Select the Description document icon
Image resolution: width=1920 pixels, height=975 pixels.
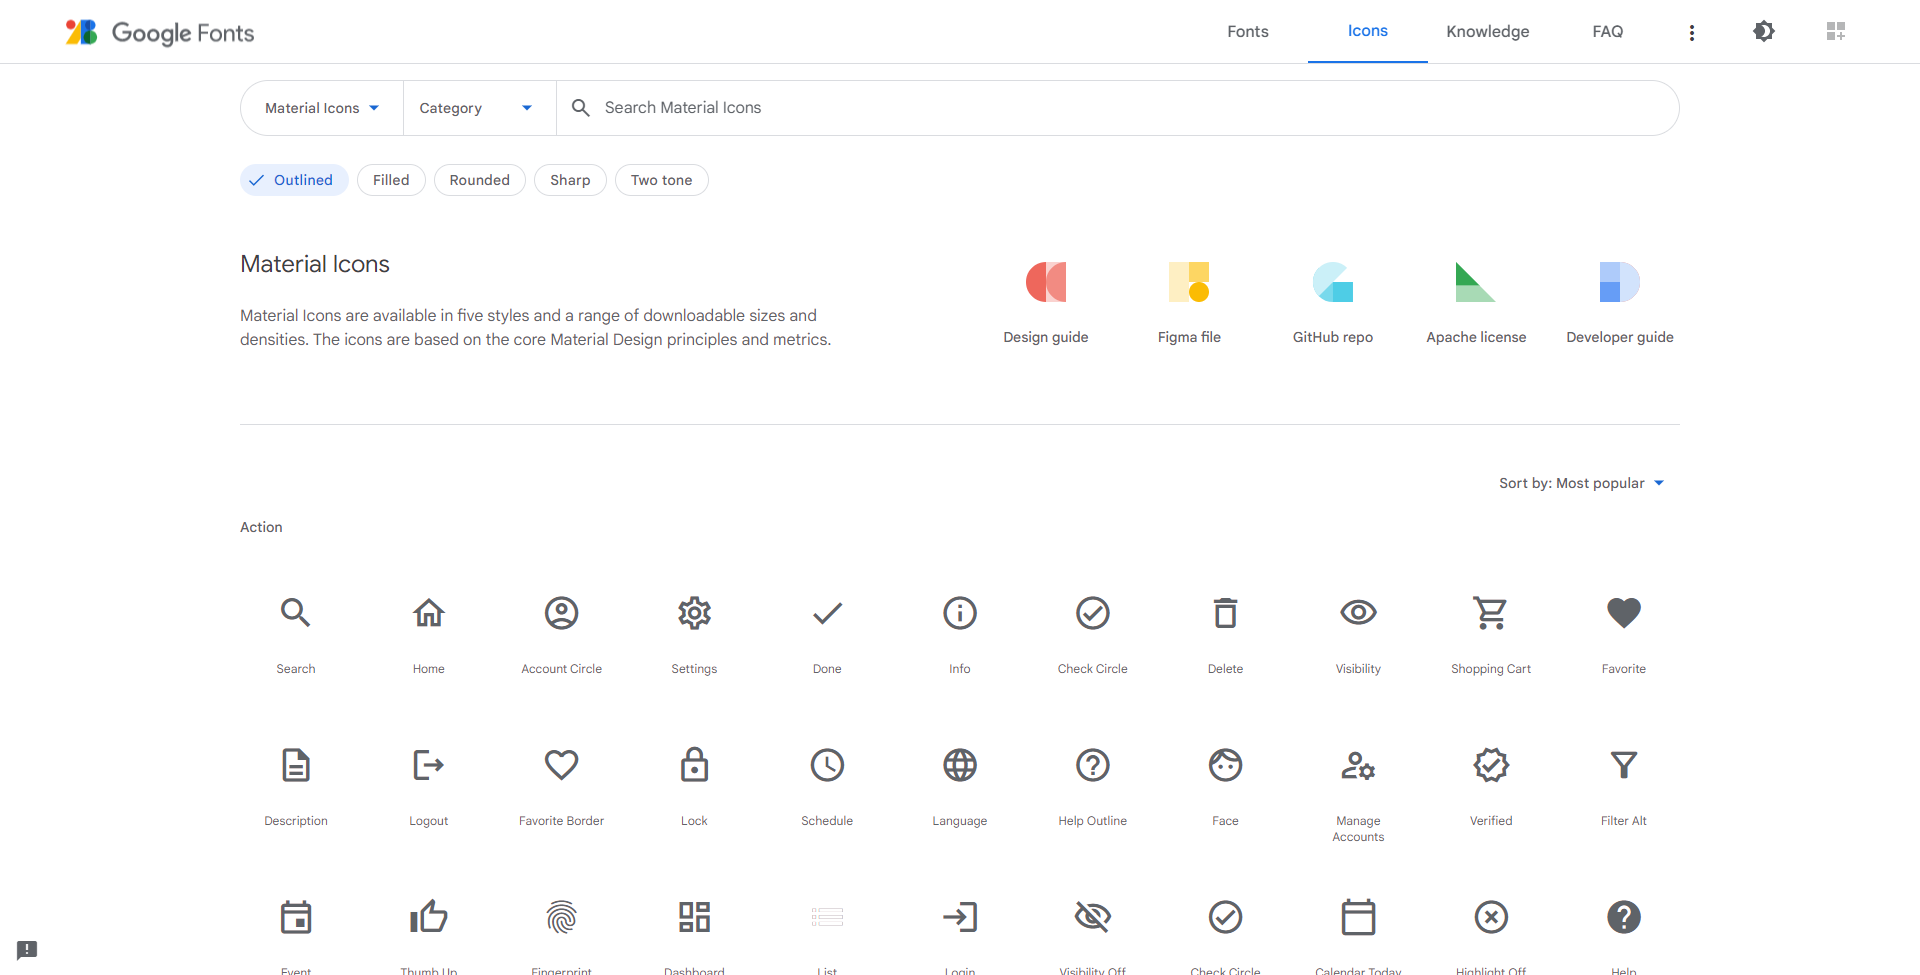[x=296, y=765]
